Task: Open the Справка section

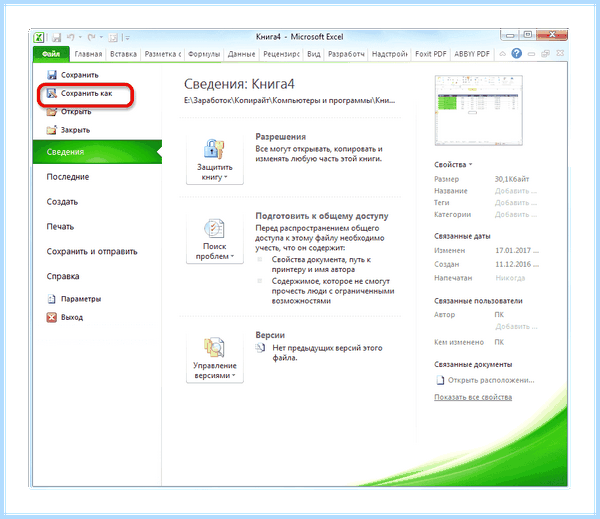Action: point(63,276)
